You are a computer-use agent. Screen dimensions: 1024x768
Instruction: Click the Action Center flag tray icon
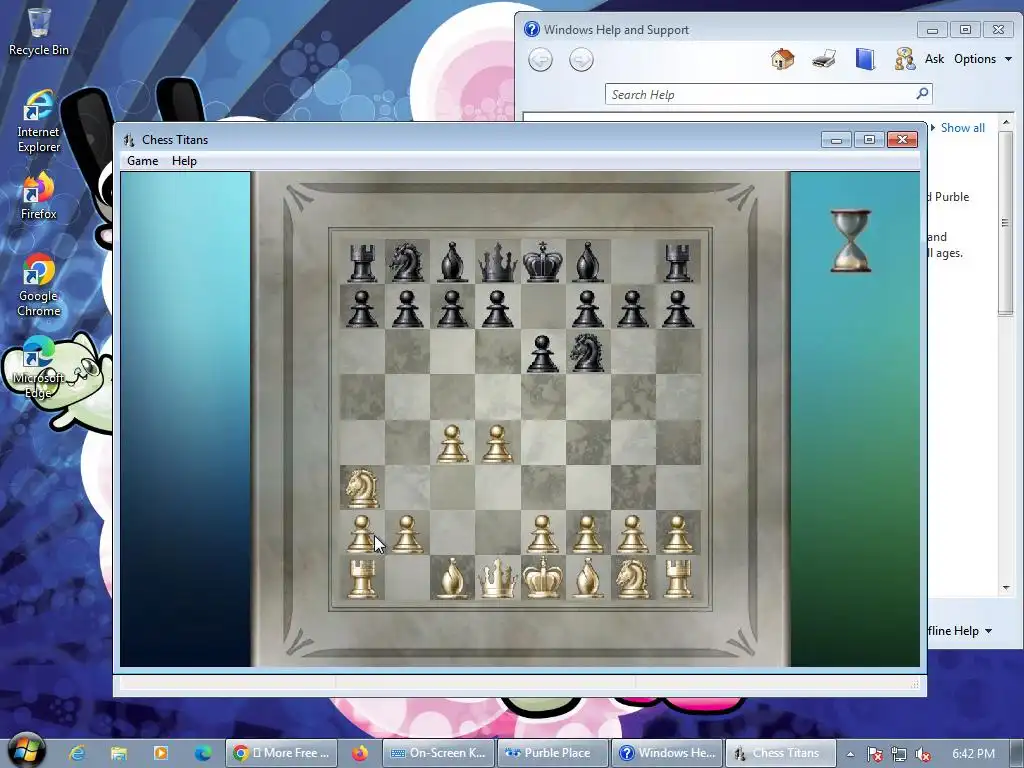874,754
